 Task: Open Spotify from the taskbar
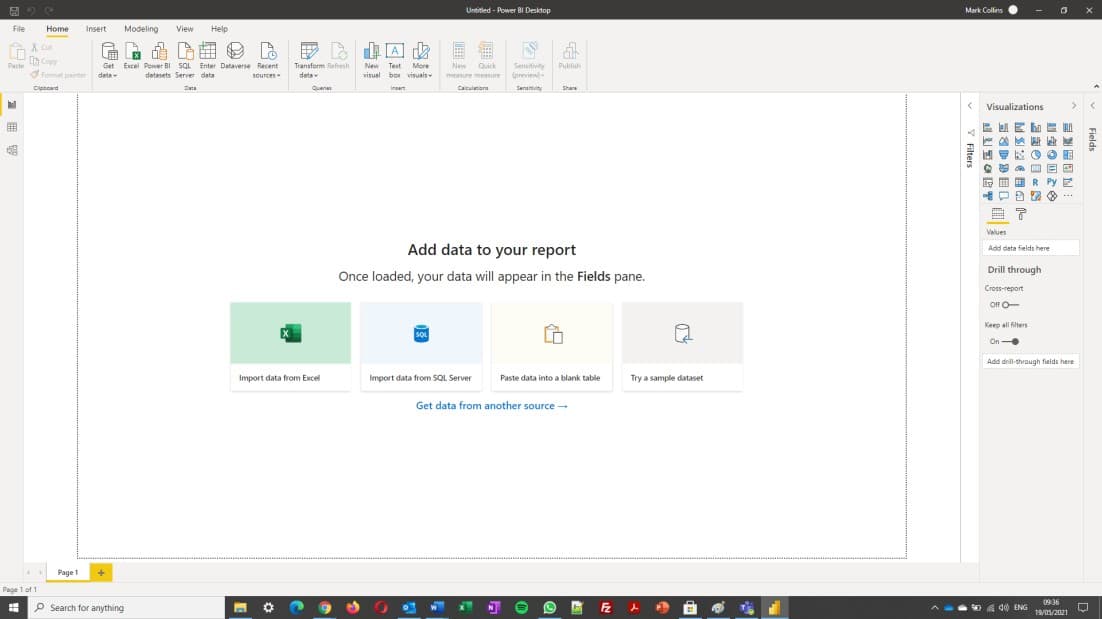coord(521,608)
